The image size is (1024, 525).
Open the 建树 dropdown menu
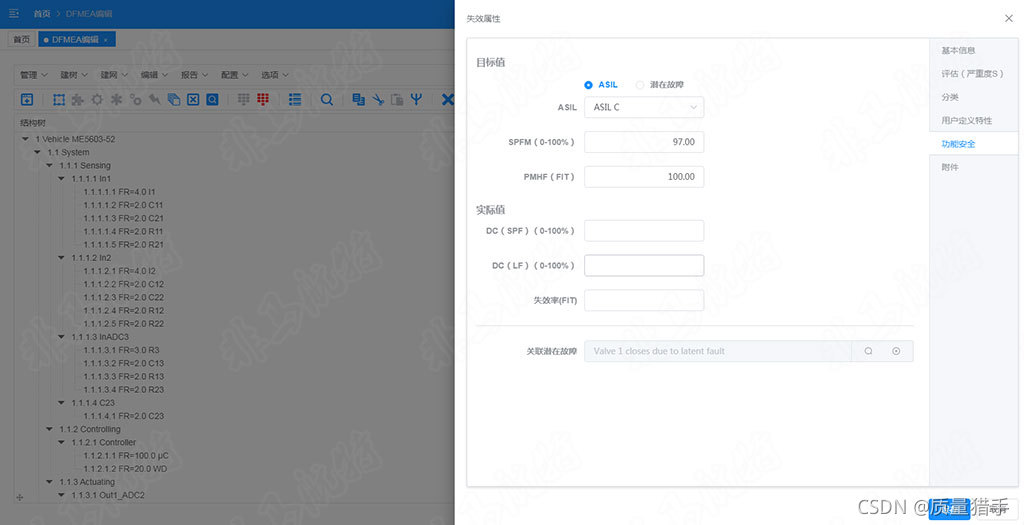tap(74, 75)
